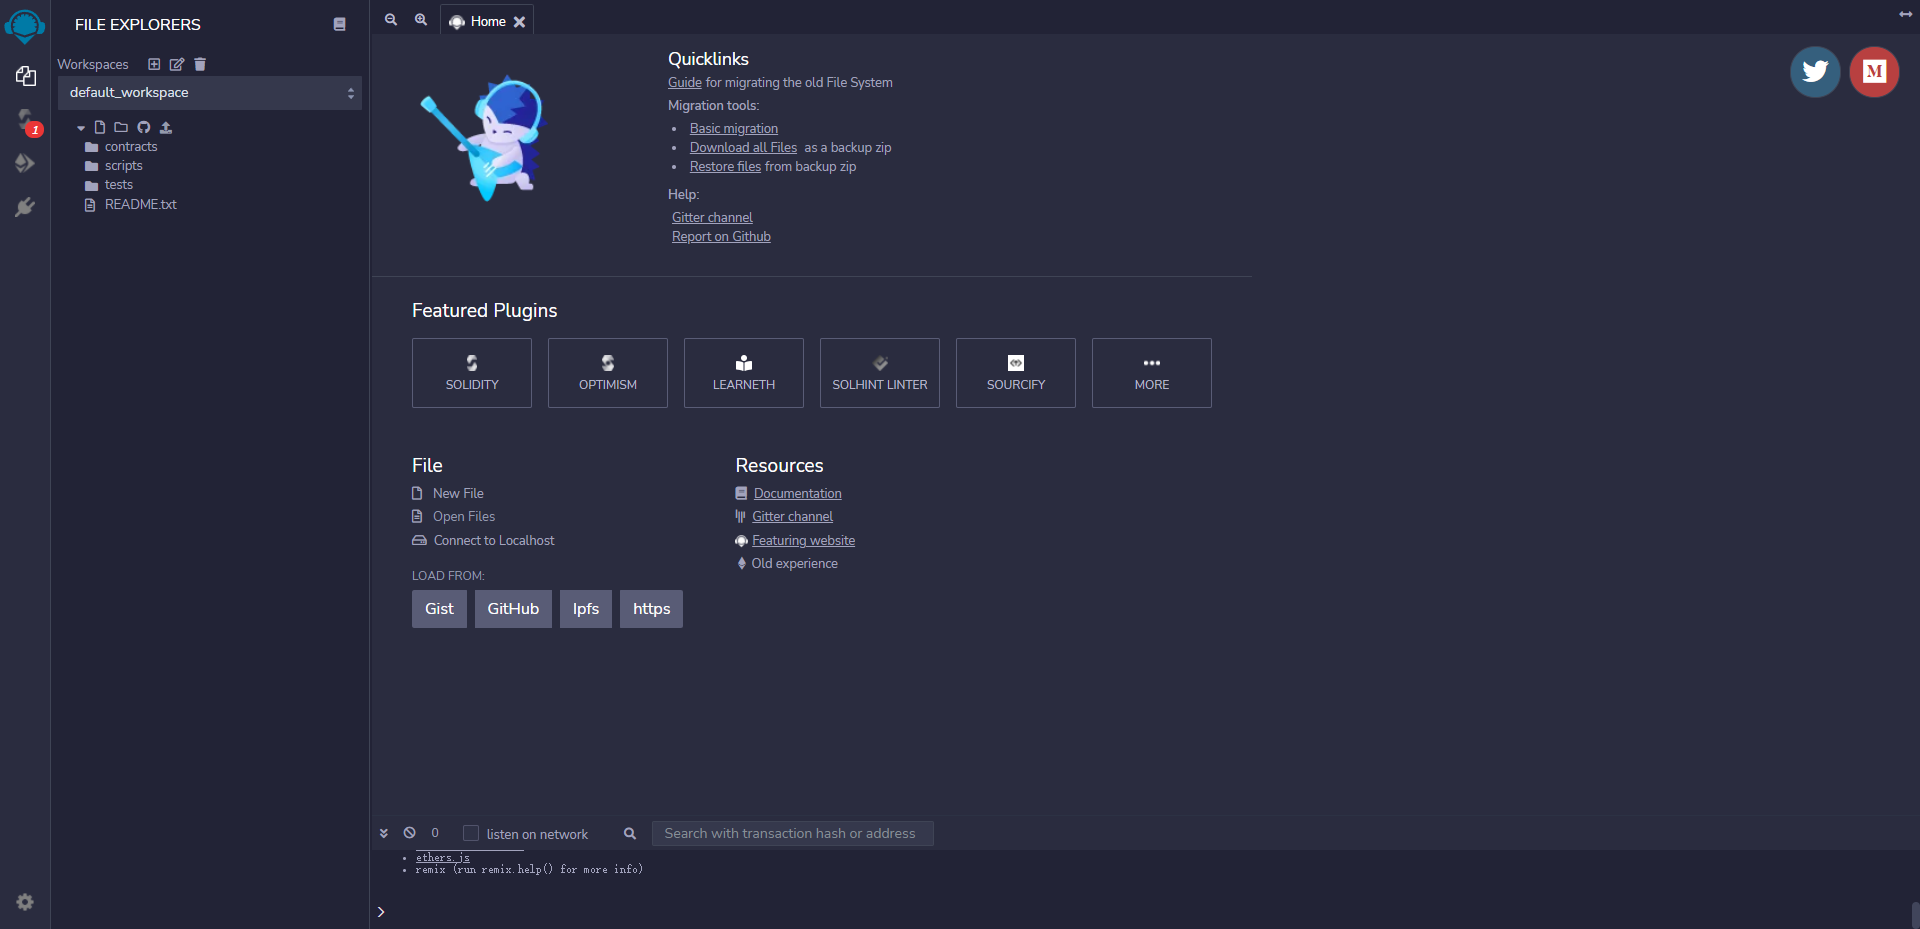Click New File in File section
This screenshot has height=929, width=1920.
[x=458, y=493]
